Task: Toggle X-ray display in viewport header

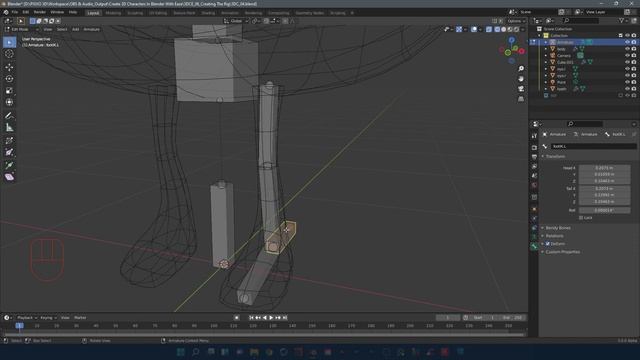Action: click(489, 29)
